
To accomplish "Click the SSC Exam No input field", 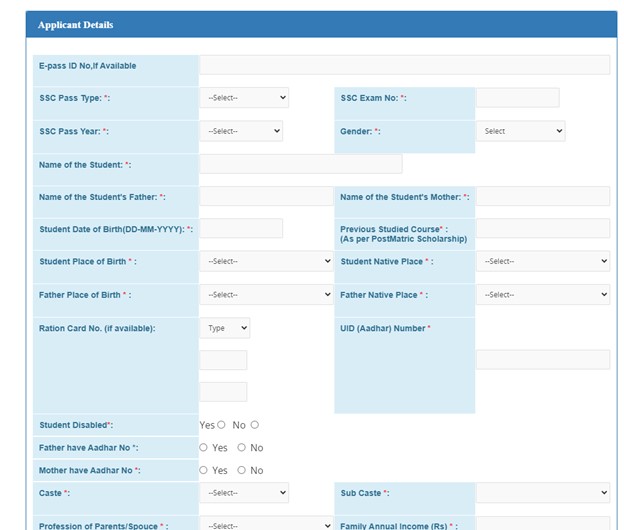I will pyautogui.click(x=518, y=97).
